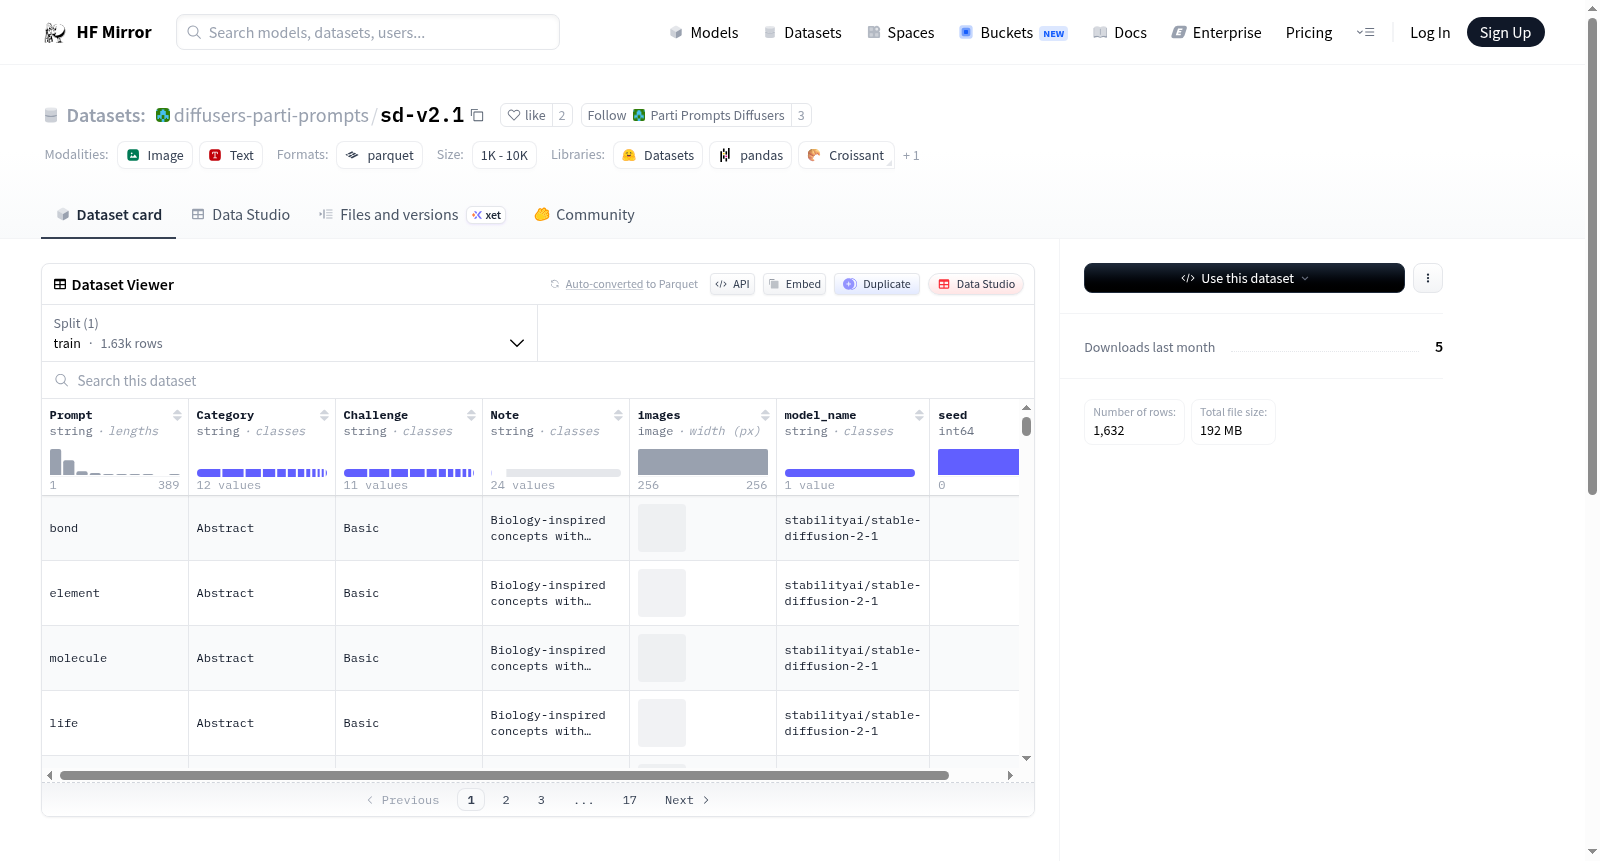Screen dimensions: 1600x861
Task: Click the table horizontal scrollbar
Action: (x=504, y=775)
